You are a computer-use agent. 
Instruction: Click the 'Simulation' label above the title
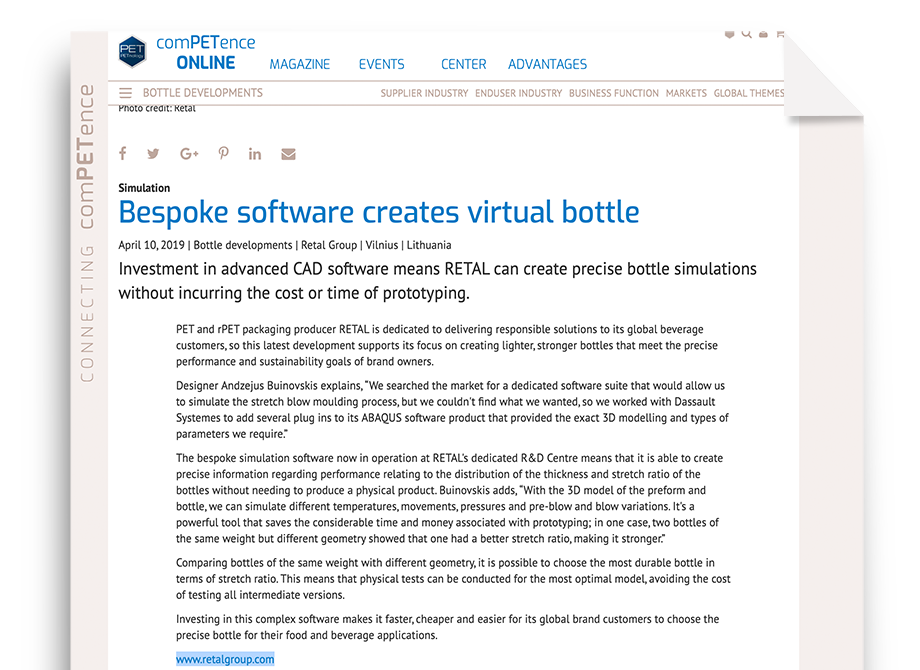click(x=144, y=188)
